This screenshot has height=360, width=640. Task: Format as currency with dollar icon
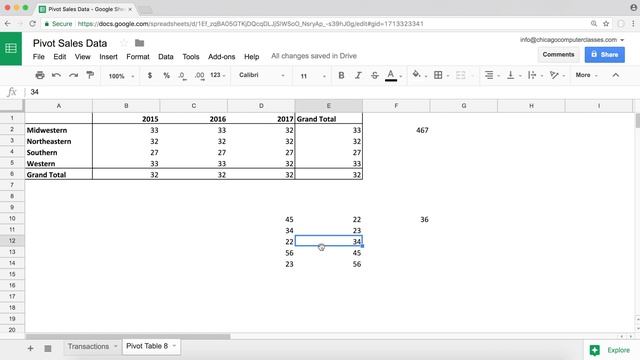coord(150,76)
